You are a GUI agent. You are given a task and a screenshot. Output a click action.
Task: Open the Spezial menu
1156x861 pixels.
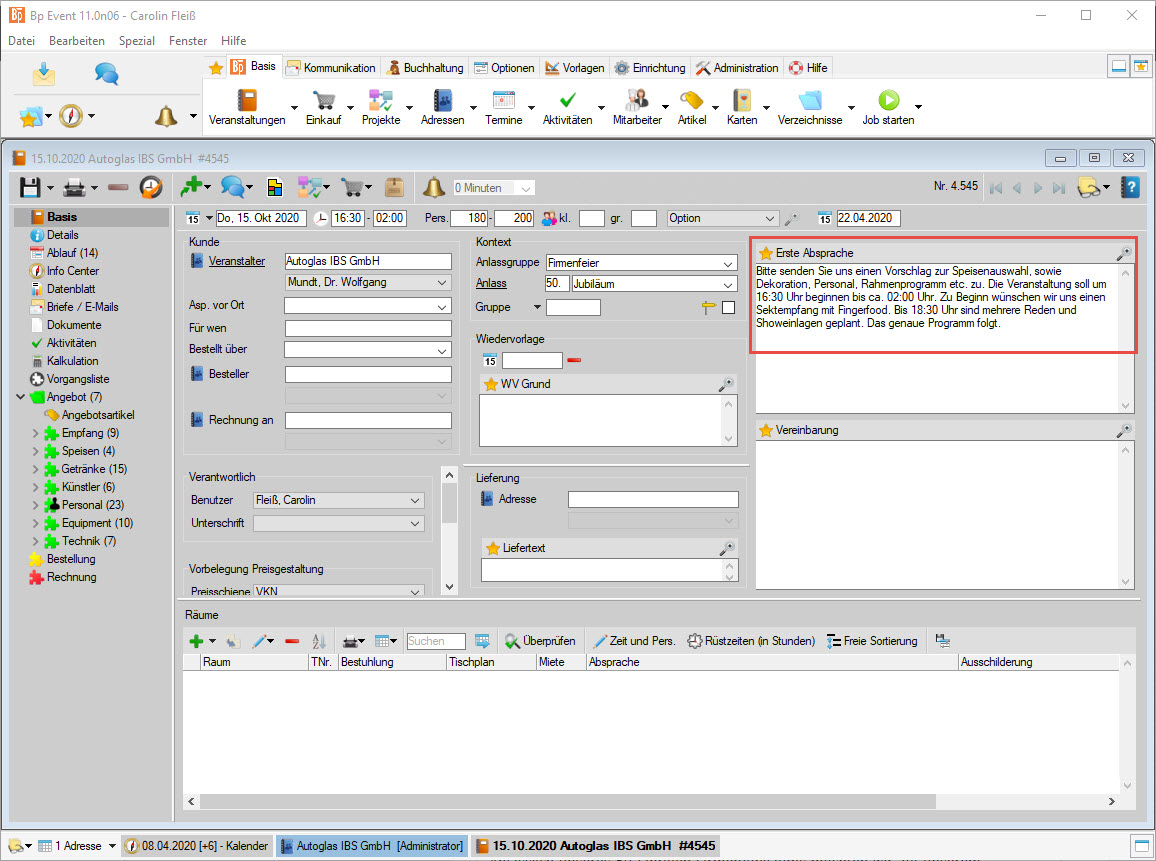136,41
